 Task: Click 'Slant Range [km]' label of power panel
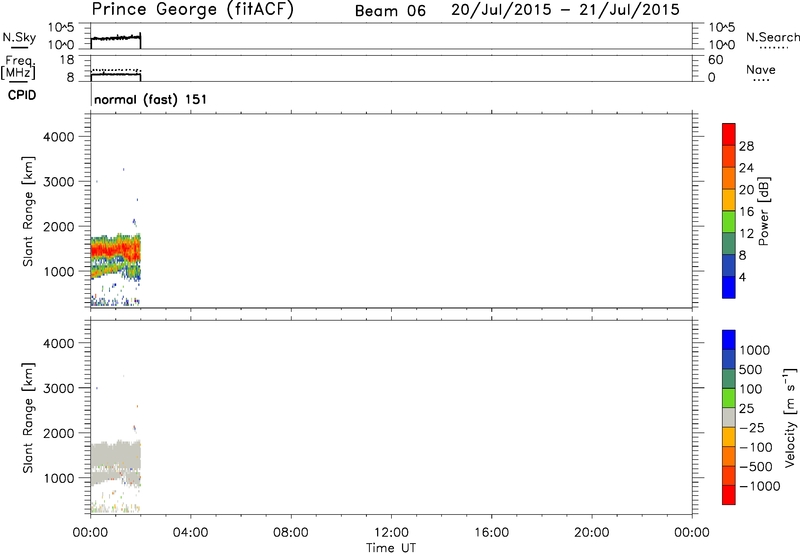click(28, 211)
